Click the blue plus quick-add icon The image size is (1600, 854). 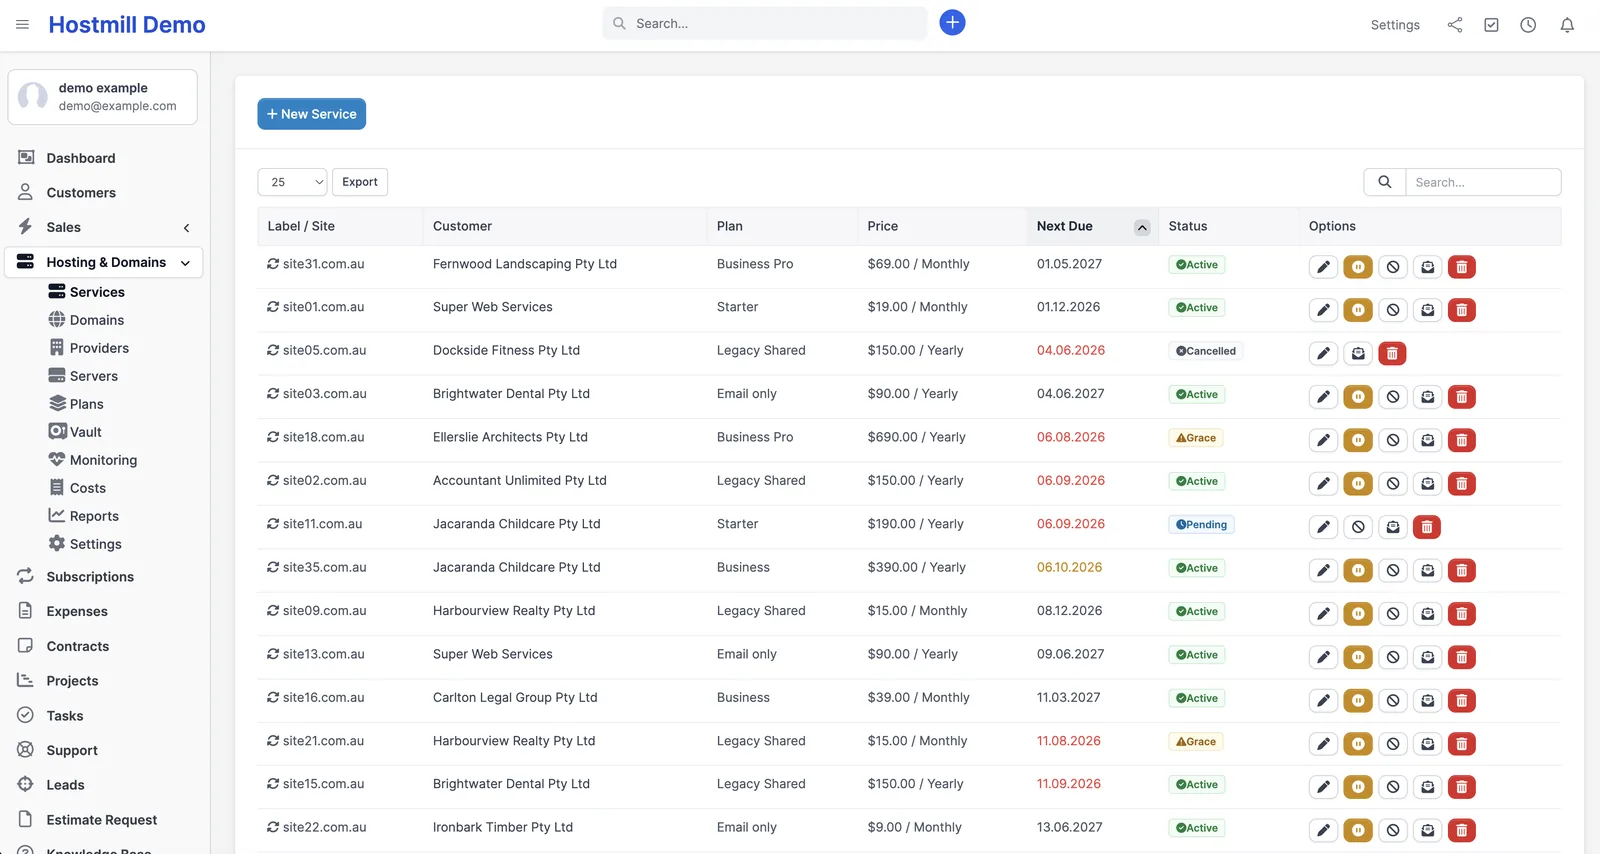pyautogui.click(x=952, y=22)
